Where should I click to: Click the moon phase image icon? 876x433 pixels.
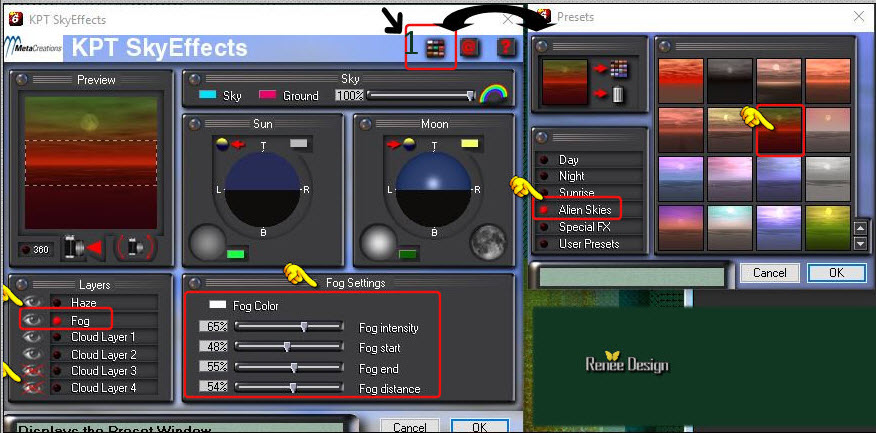(487, 242)
